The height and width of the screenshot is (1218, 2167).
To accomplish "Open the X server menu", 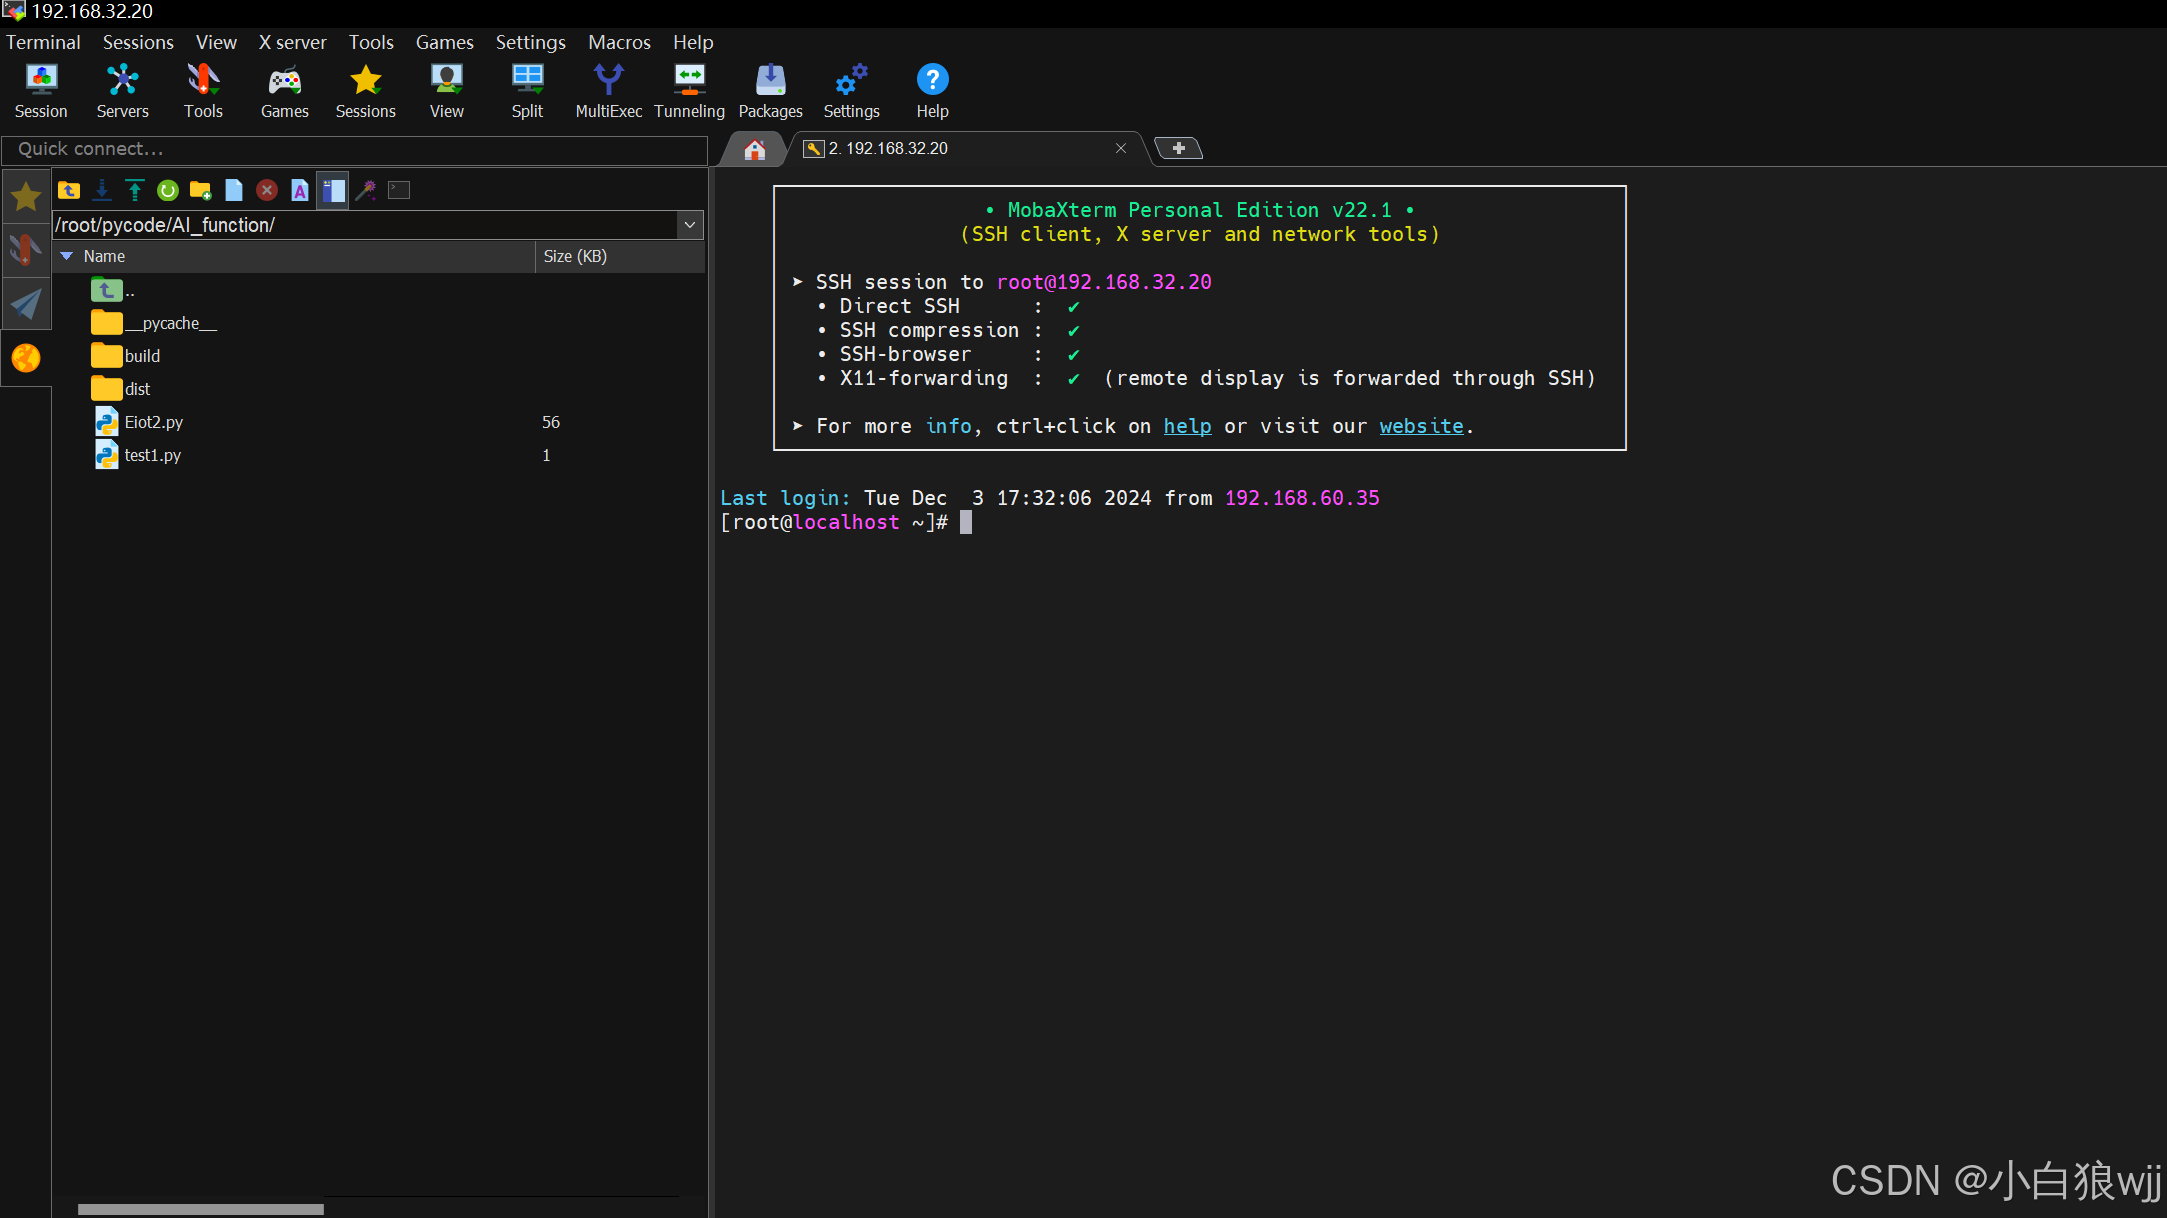I will [x=292, y=42].
